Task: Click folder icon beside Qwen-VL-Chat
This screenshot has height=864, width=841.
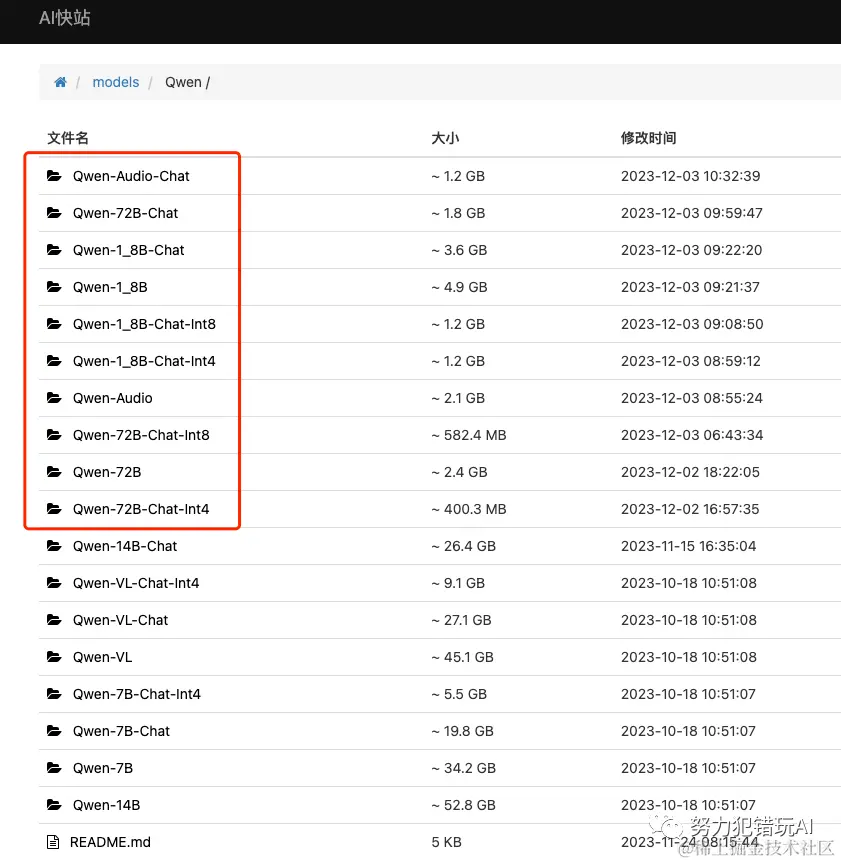Action: 54,620
